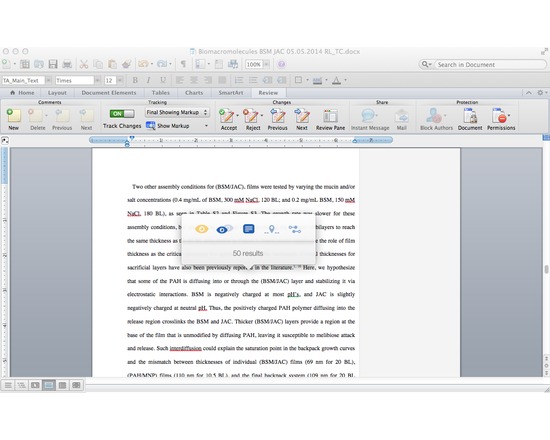Toggle Track Changes ON switch

click(122, 114)
